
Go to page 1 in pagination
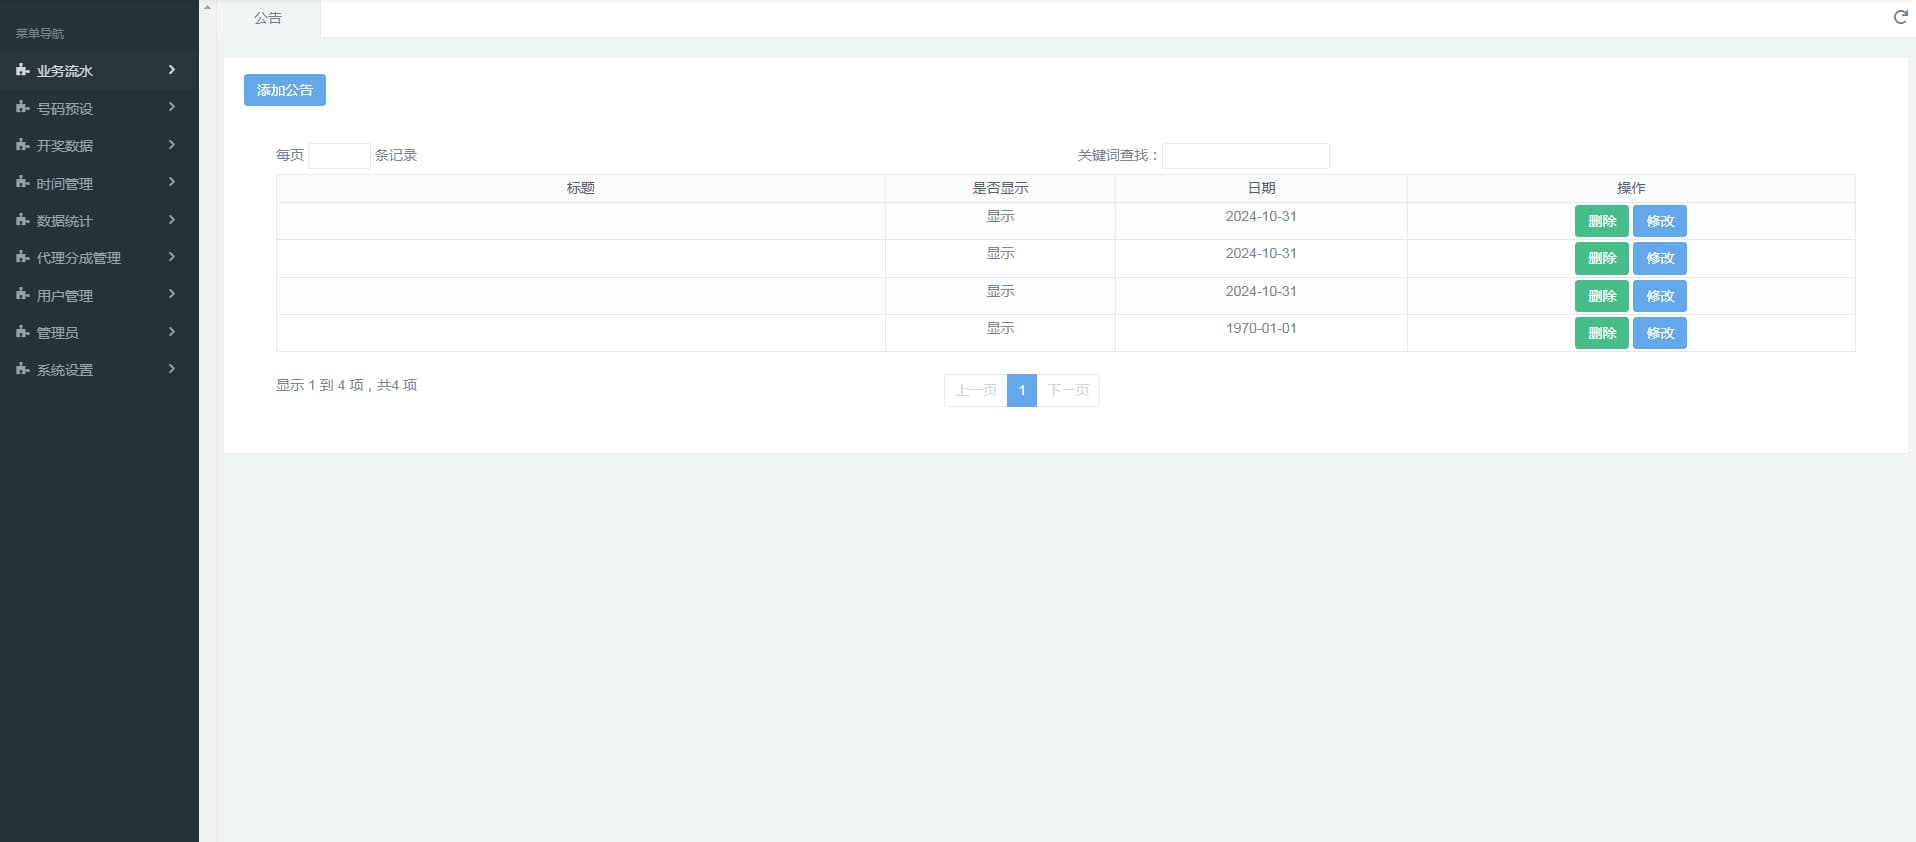[x=1021, y=390]
